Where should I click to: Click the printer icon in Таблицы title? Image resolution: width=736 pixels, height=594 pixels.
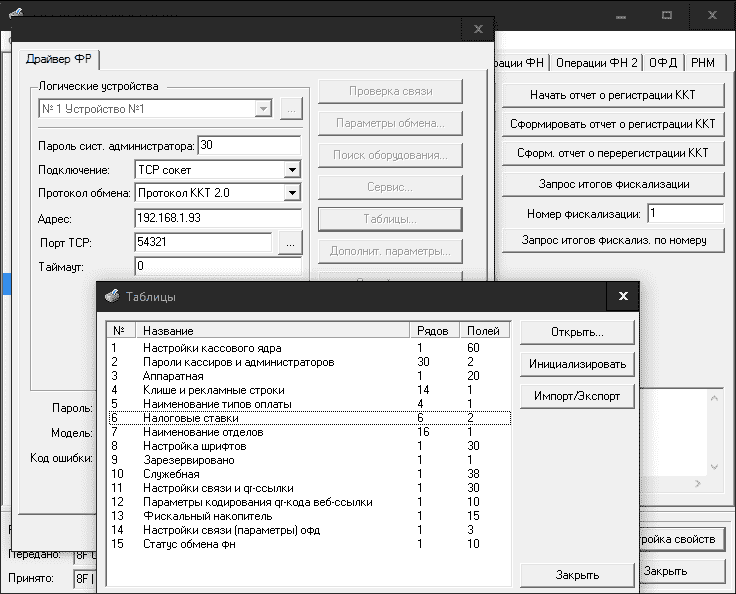point(112,296)
